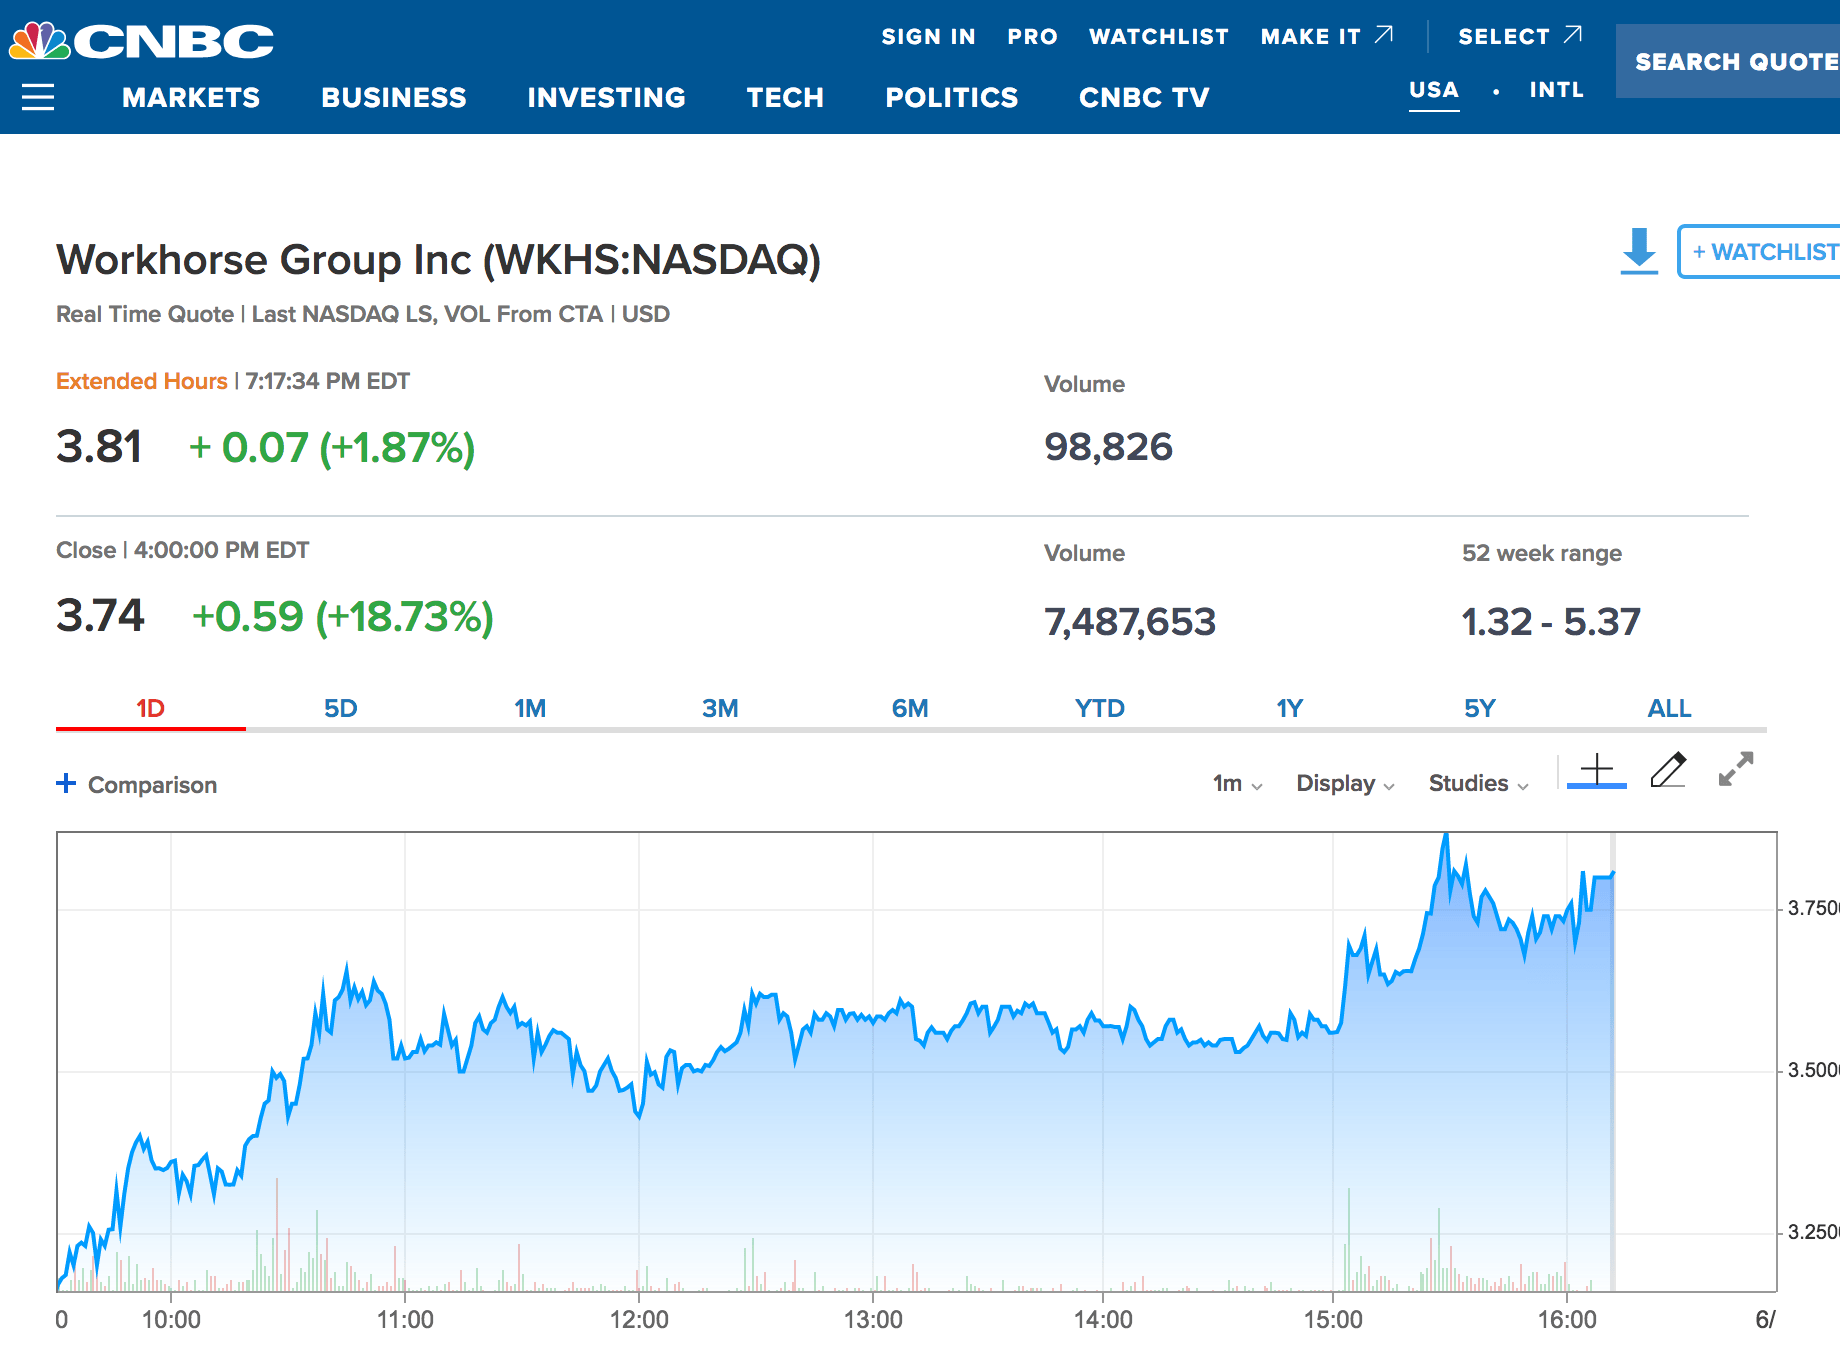Open the WATCHLIST link in the header
1840x1364 pixels.
tap(1159, 37)
